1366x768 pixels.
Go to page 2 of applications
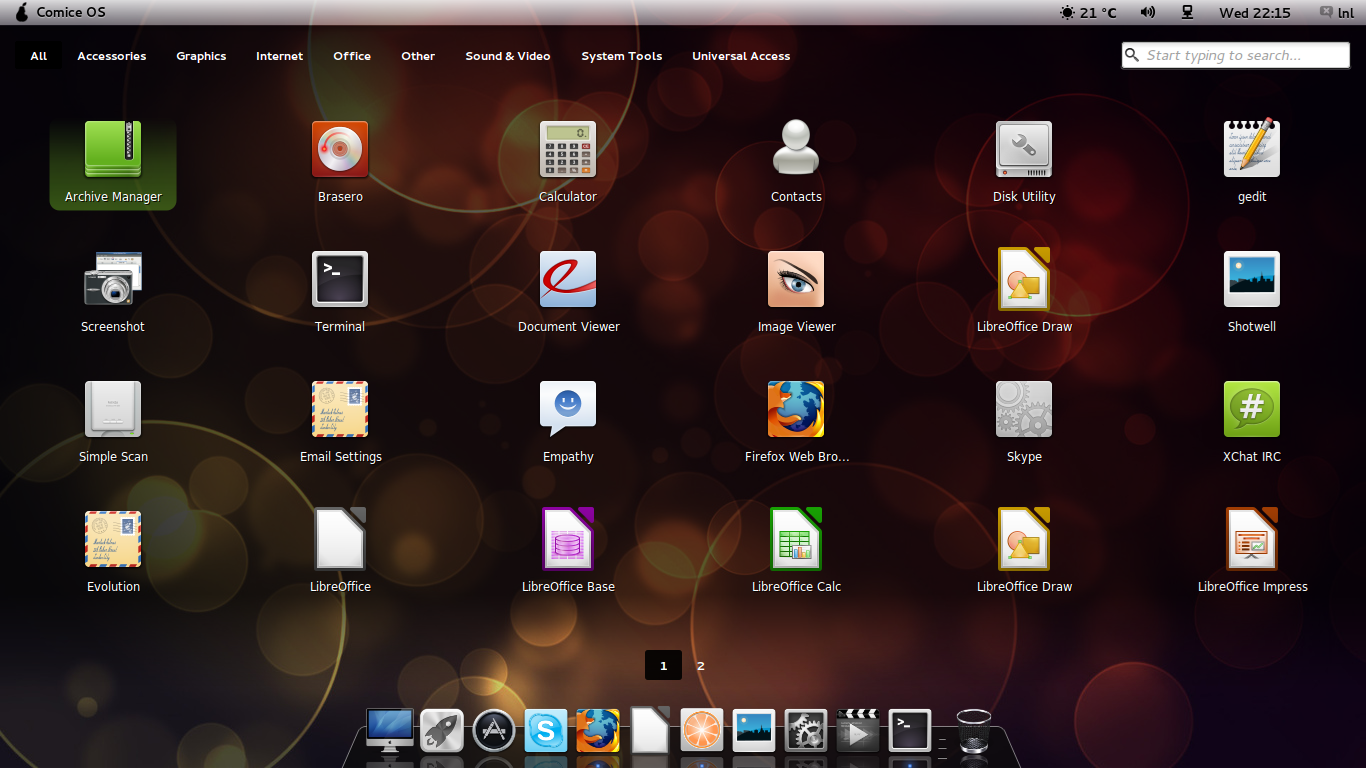click(700, 665)
